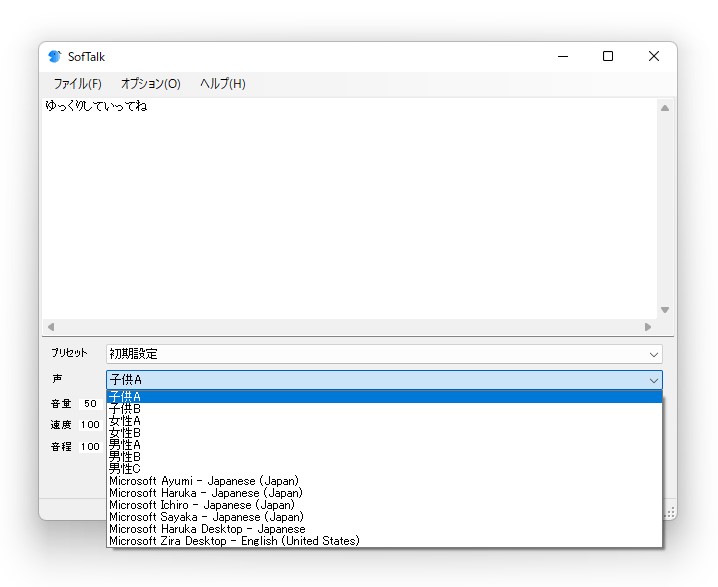The image size is (718, 587).
Task: Select Microsoft Sayaka - Japanese (Japan) voice
Action: click(x=384, y=516)
